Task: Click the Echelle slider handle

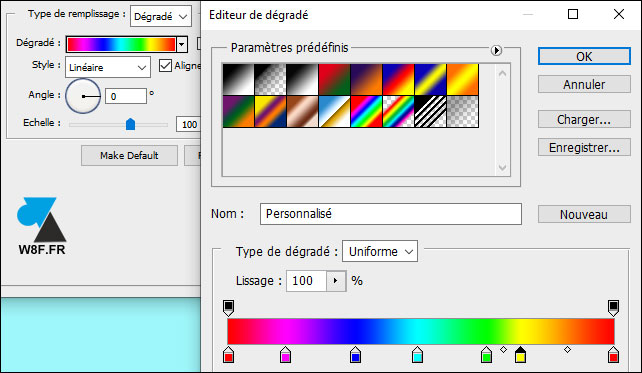Action: click(130, 124)
